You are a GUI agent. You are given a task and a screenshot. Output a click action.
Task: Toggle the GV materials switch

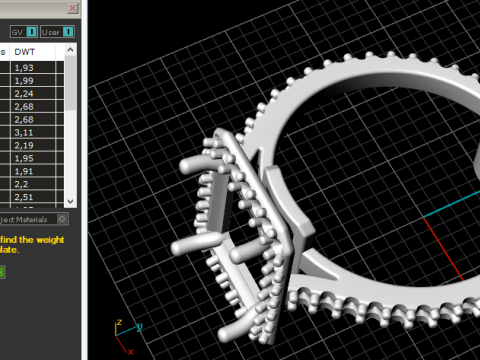tap(24, 32)
